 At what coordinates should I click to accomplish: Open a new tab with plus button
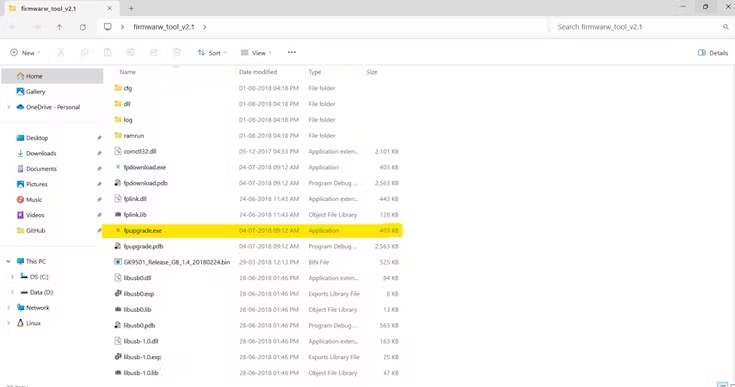[x=131, y=8]
